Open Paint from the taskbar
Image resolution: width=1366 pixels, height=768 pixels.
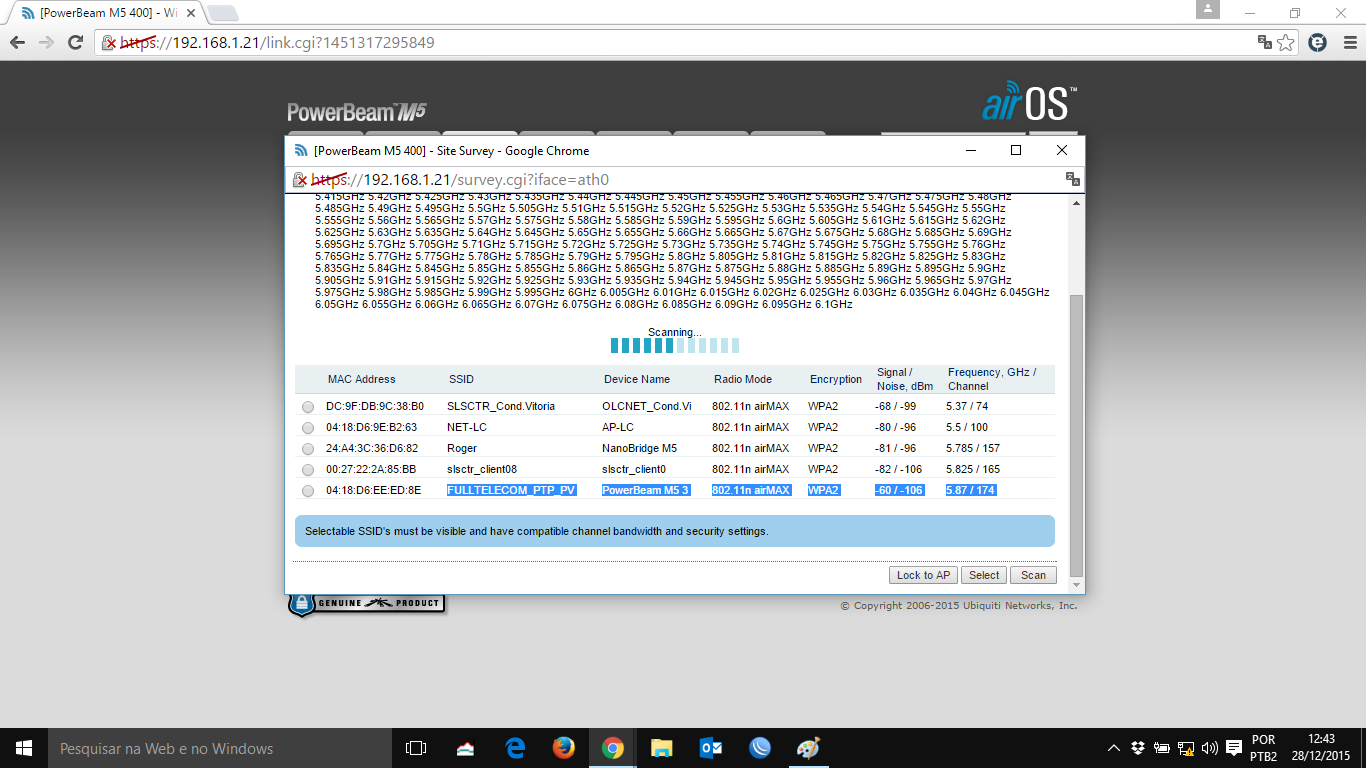click(x=808, y=748)
